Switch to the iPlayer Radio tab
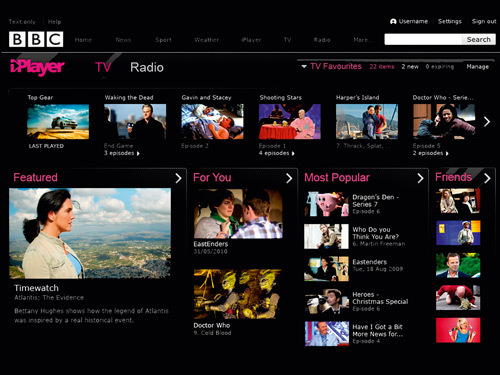The height and width of the screenshot is (375, 500). [147, 67]
